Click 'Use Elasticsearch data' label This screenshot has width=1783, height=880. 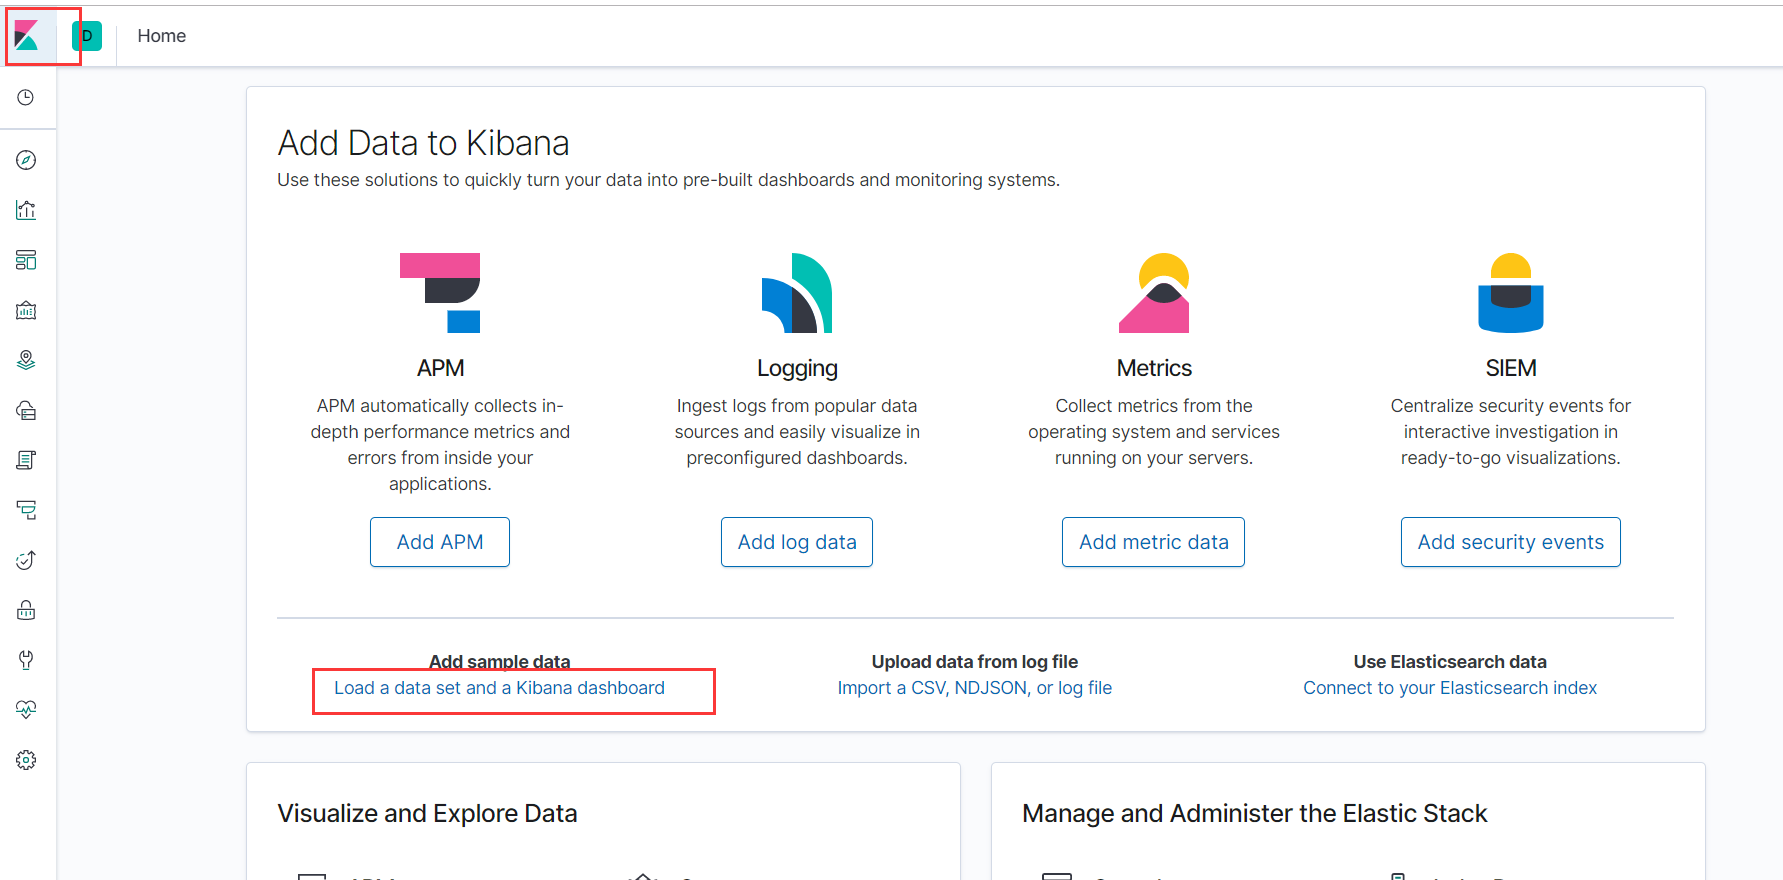pos(1450,662)
